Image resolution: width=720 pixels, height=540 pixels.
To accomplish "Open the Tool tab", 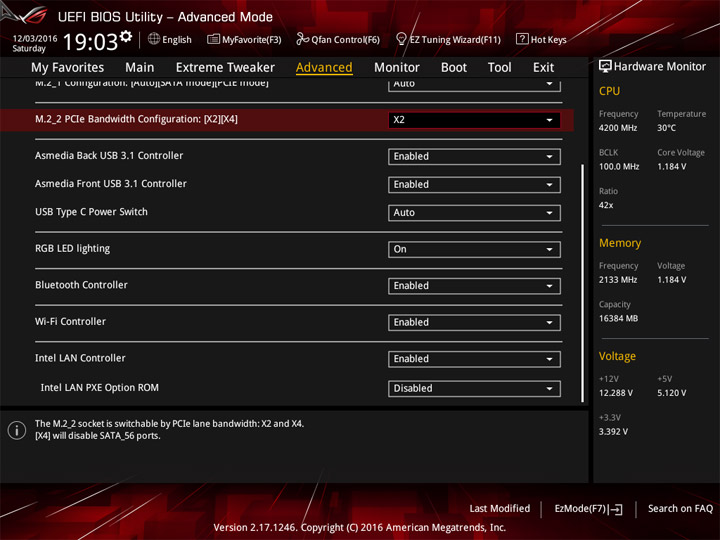I will 500,68.
